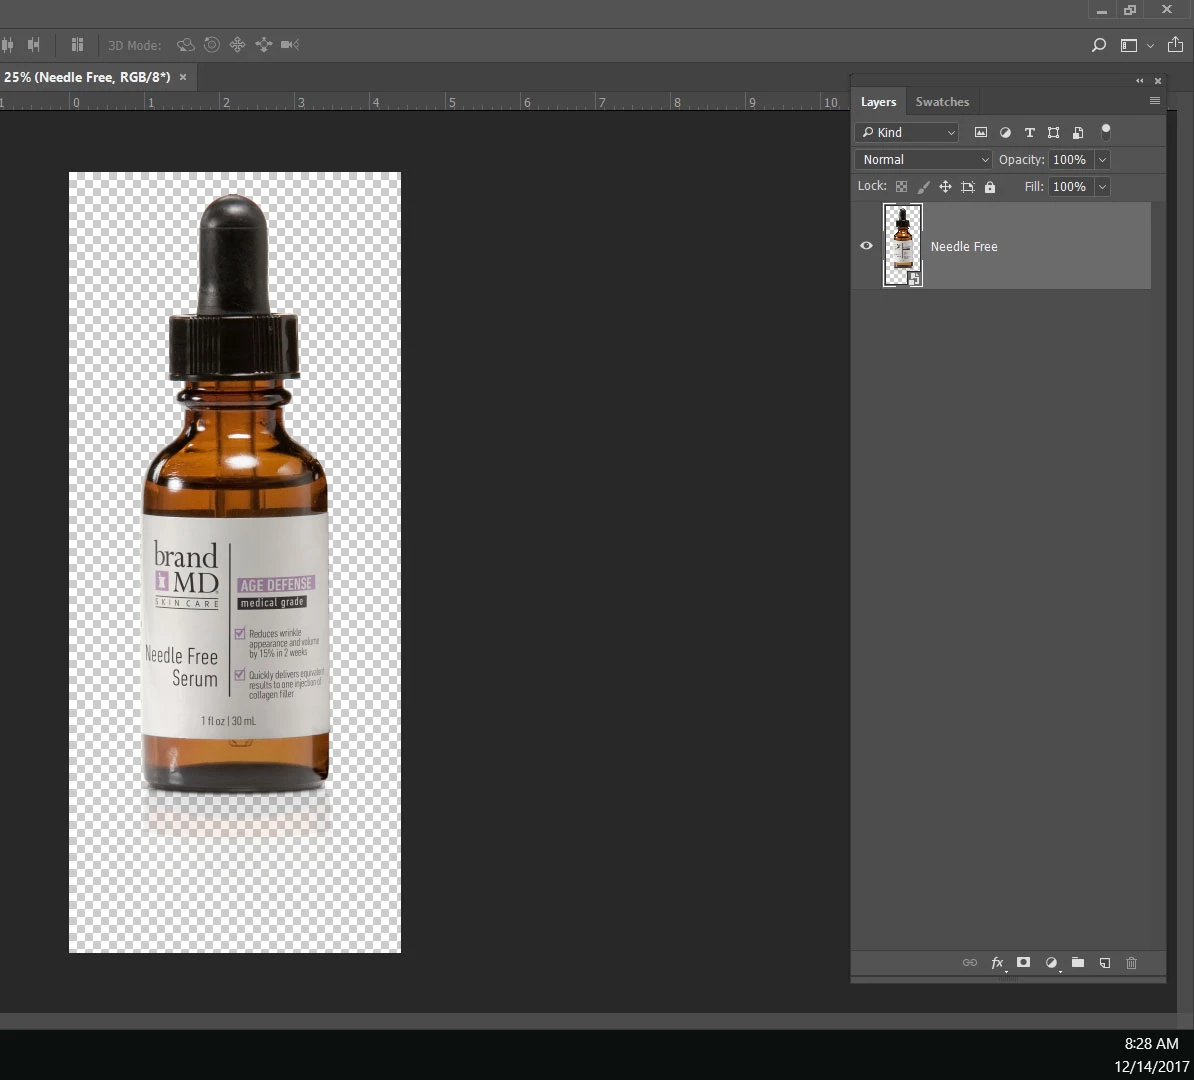Image resolution: width=1194 pixels, height=1080 pixels.
Task: Switch to the Layers tab
Action: click(x=878, y=102)
